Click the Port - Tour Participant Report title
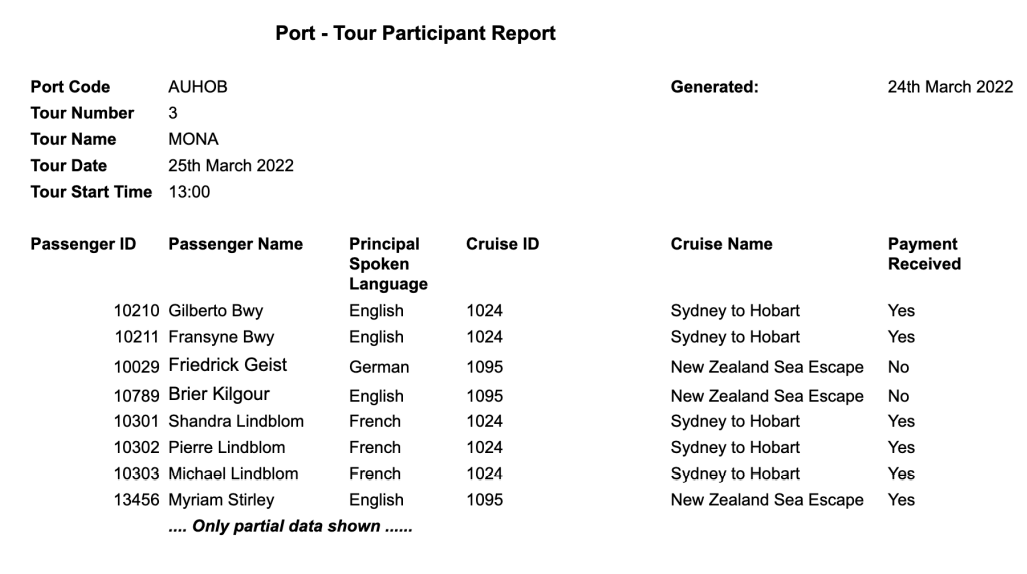The image size is (1027, 574). [415, 33]
